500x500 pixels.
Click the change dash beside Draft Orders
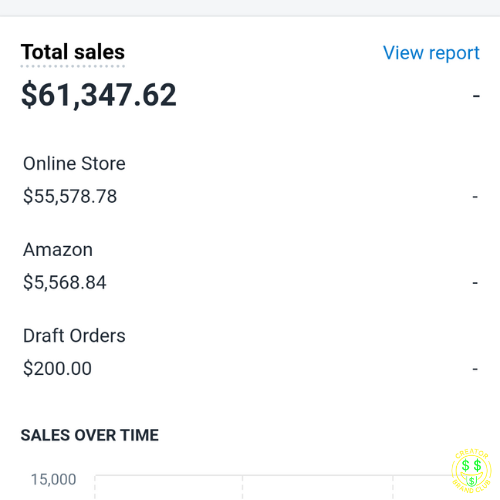[475, 369]
